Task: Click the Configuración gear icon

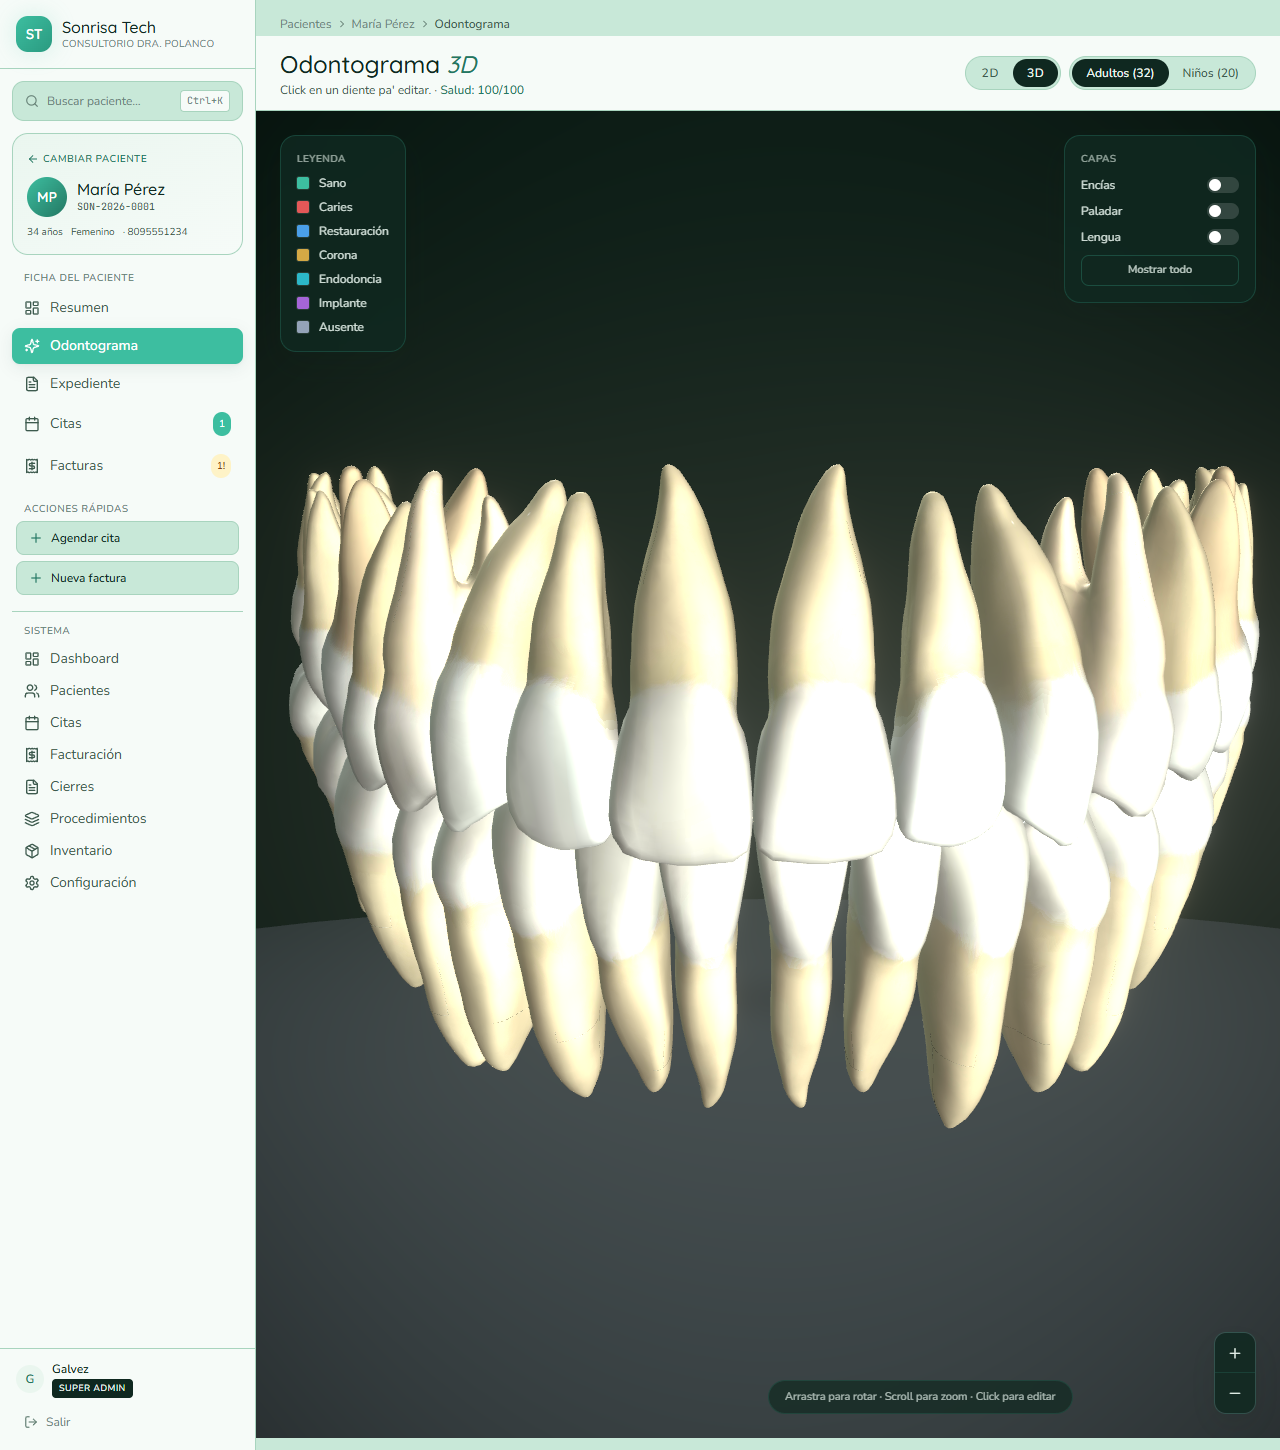Action: (x=32, y=883)
